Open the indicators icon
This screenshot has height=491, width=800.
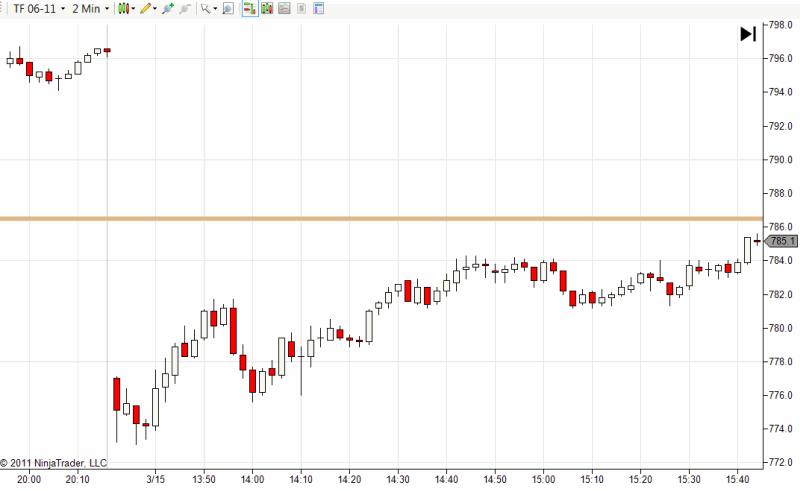pyautogui.click(x=284, y=9)
